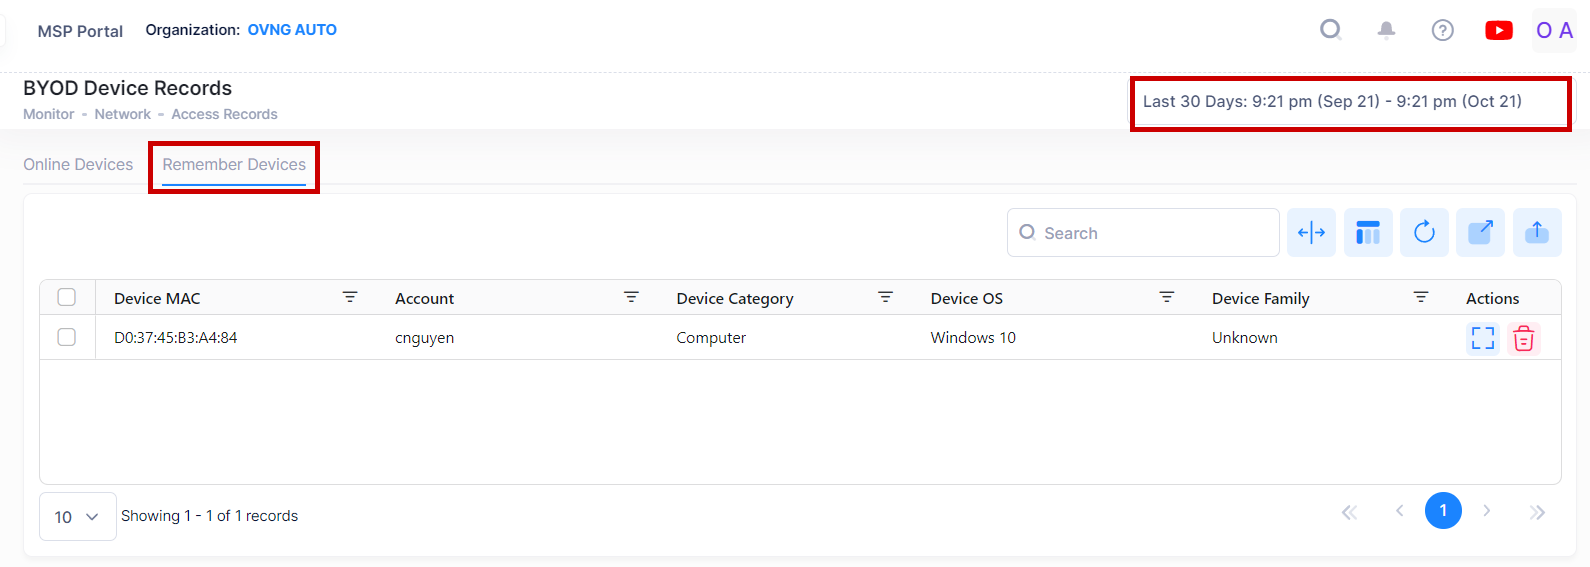Expand the rows per page dropdown
Viewport: 1590px width, 567px height.
(x=77, y=517)
